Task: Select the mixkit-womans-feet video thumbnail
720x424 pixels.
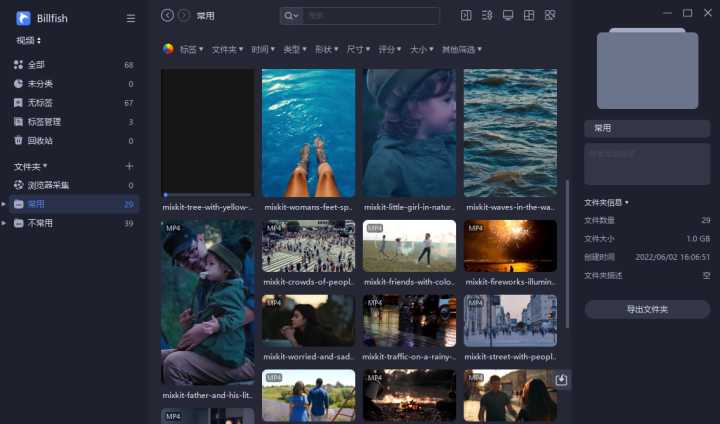Action: click(x=309, y=133)
